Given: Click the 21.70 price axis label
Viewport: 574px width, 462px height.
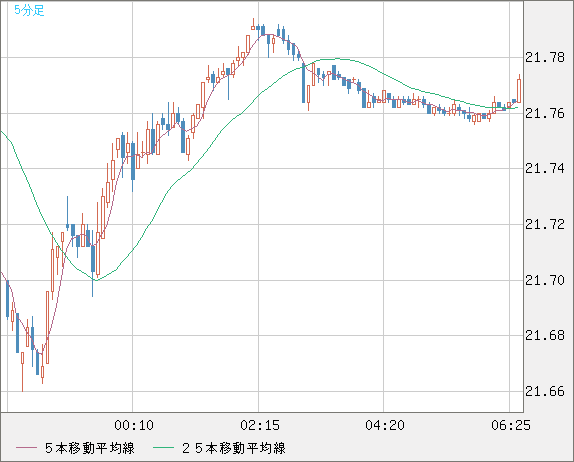Looking at the screenshot, I should point(545,280).
